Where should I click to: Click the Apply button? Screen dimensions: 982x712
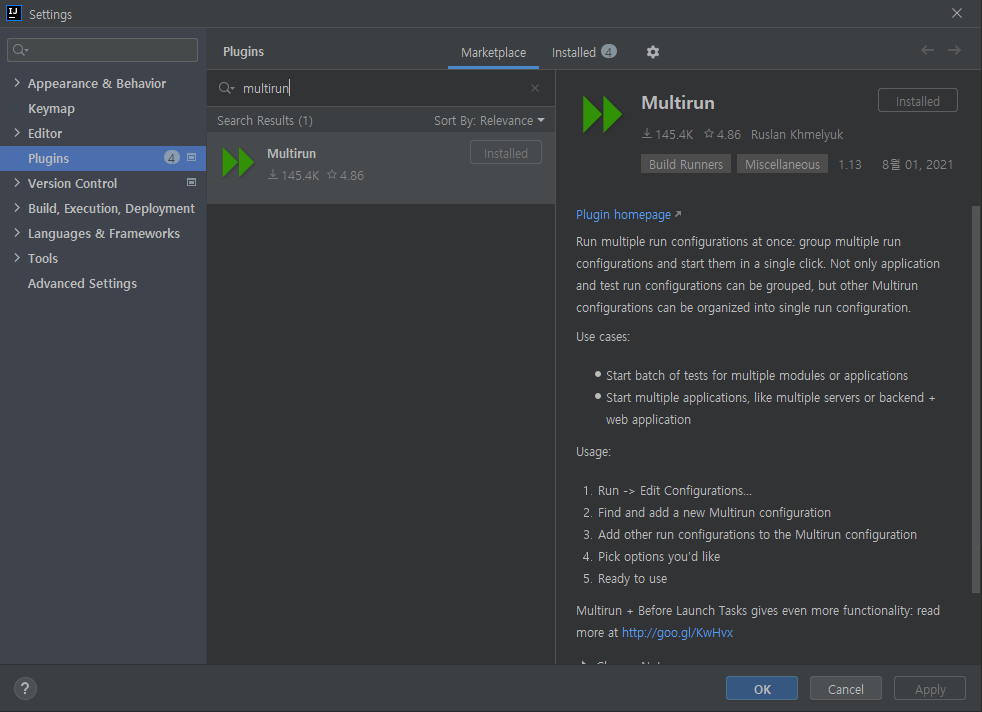930,689
